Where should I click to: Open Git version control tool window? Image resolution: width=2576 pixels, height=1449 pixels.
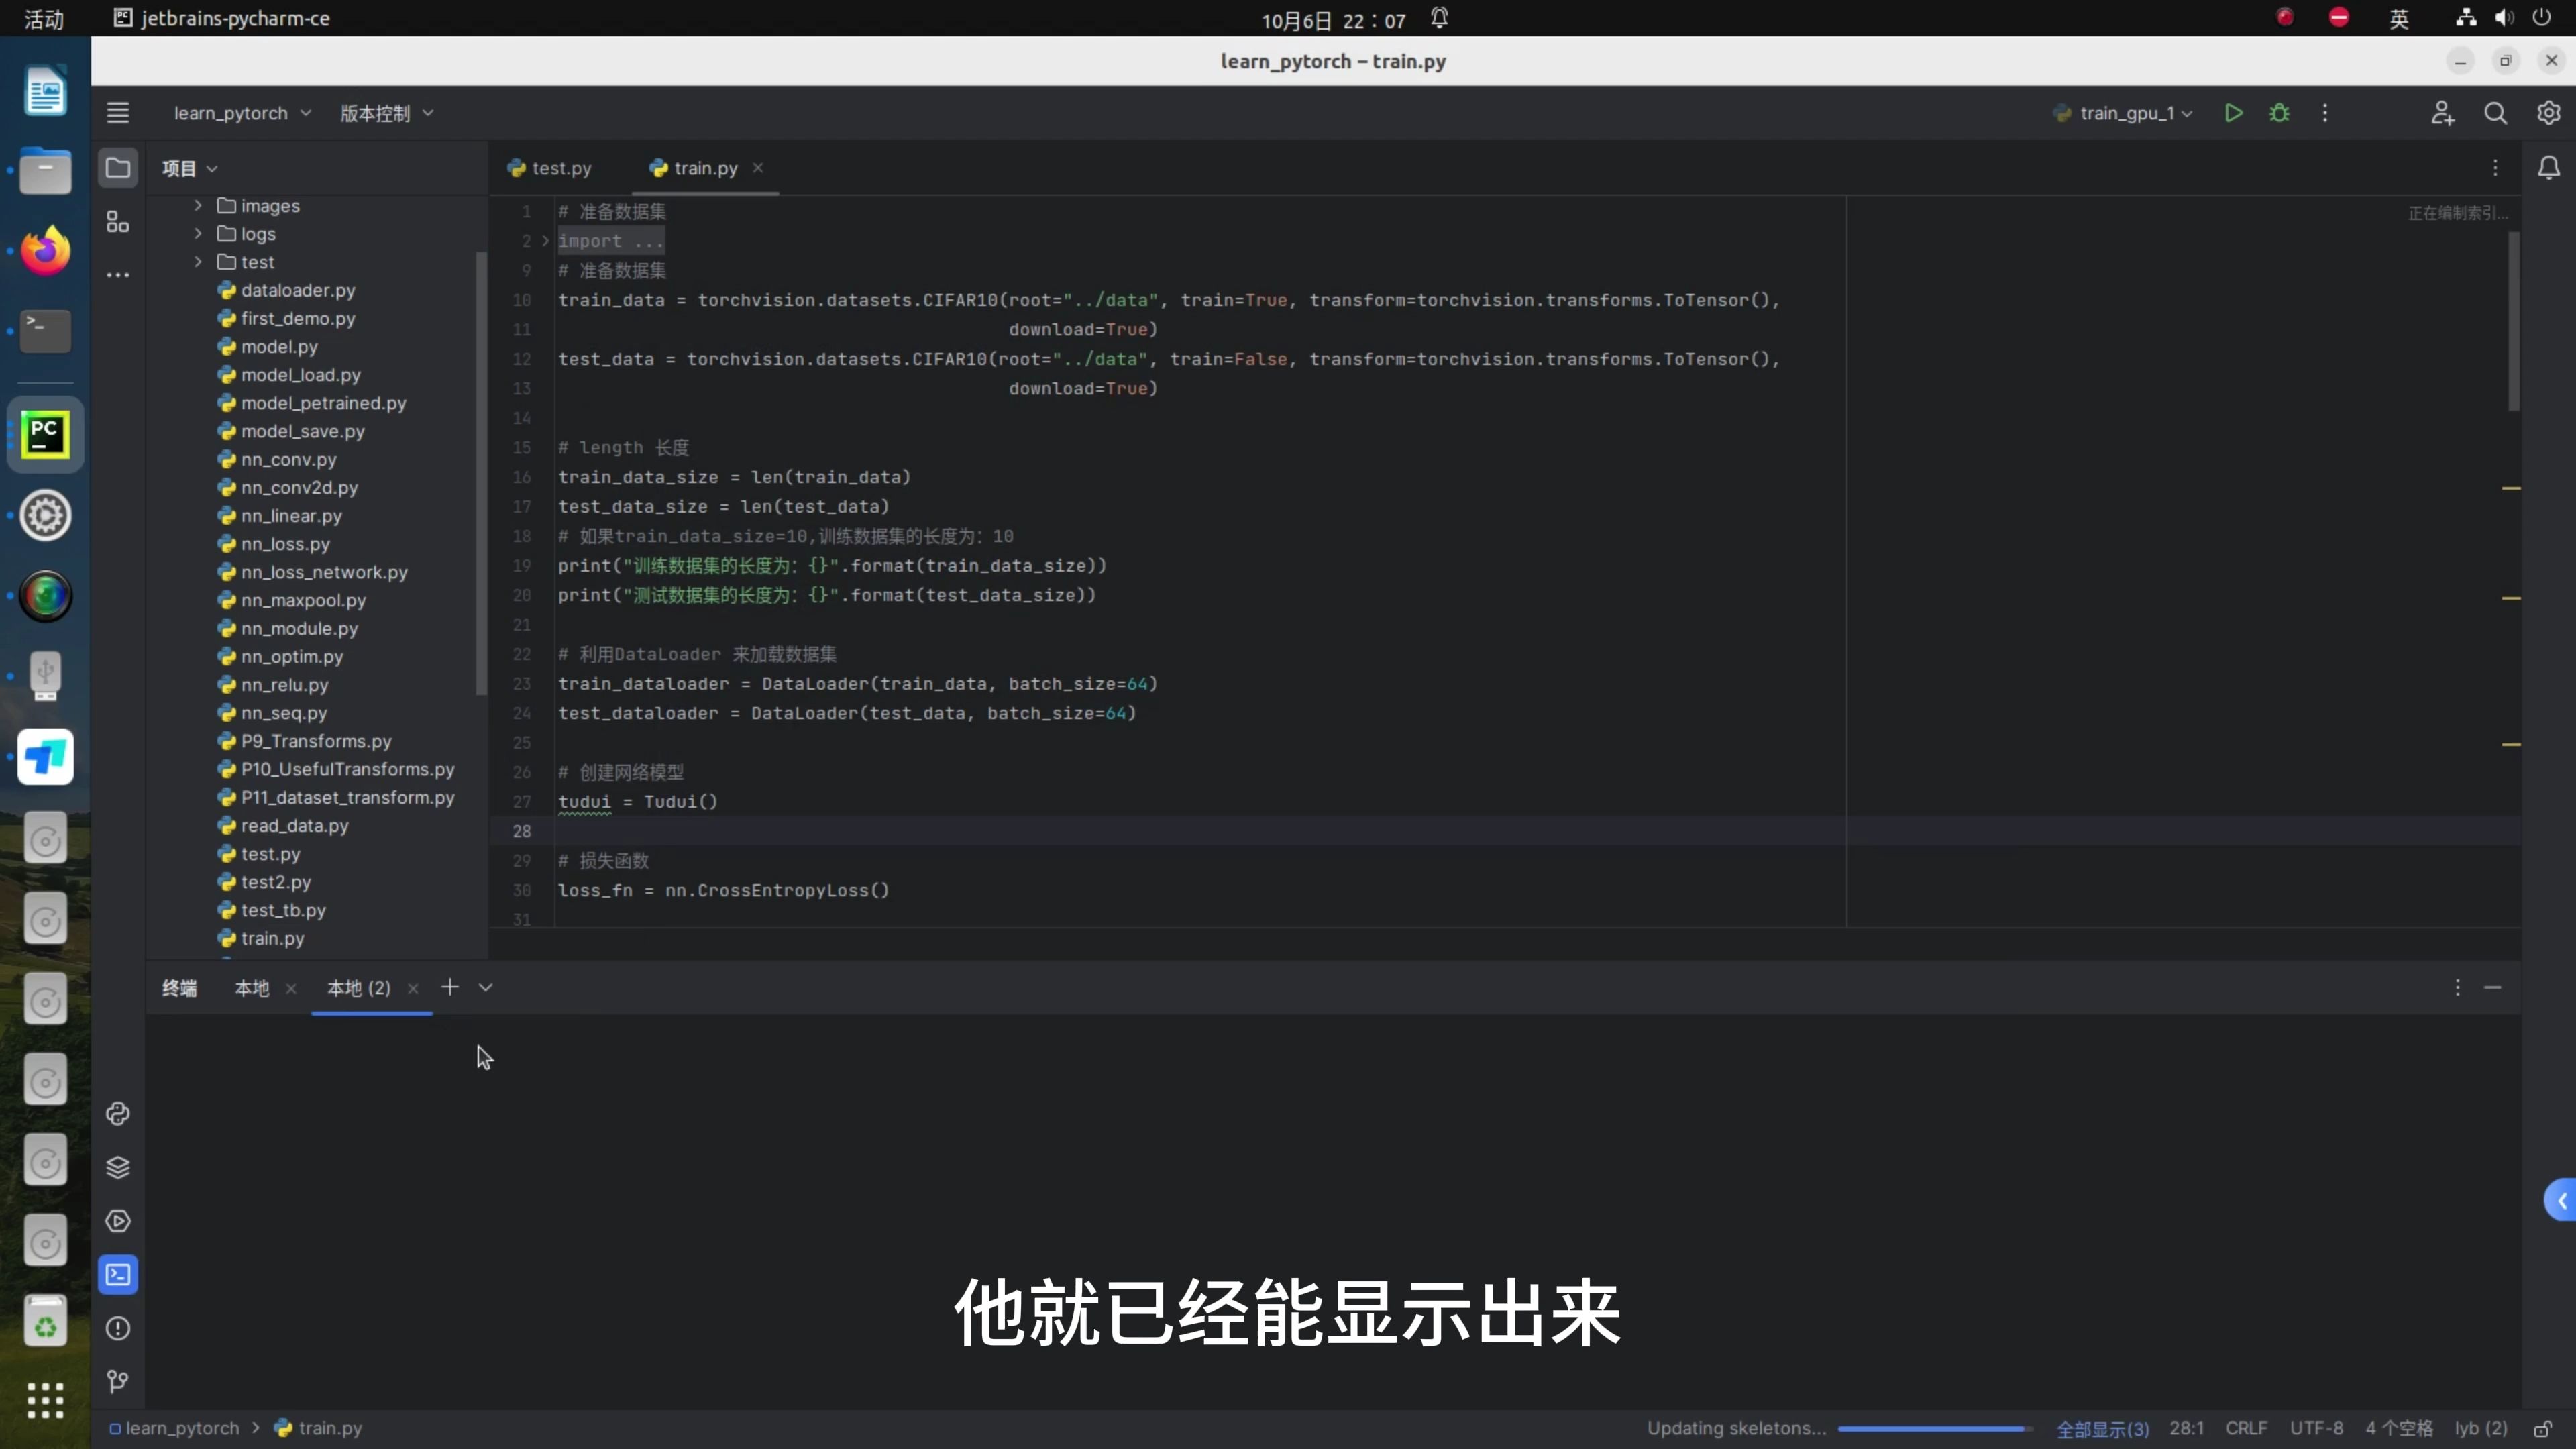118,1381
